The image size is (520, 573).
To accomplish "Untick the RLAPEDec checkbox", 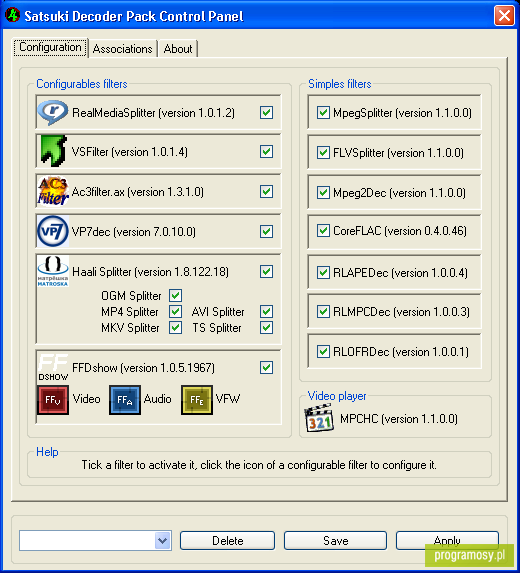I will pyautogui.click(x=323, y=272).
